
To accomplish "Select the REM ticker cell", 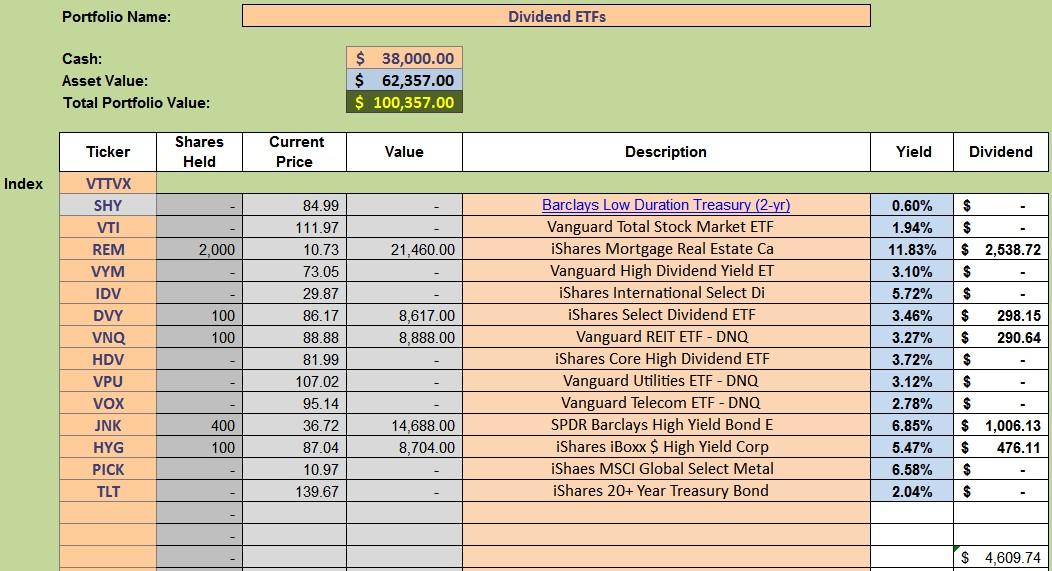I will (107, 250).
